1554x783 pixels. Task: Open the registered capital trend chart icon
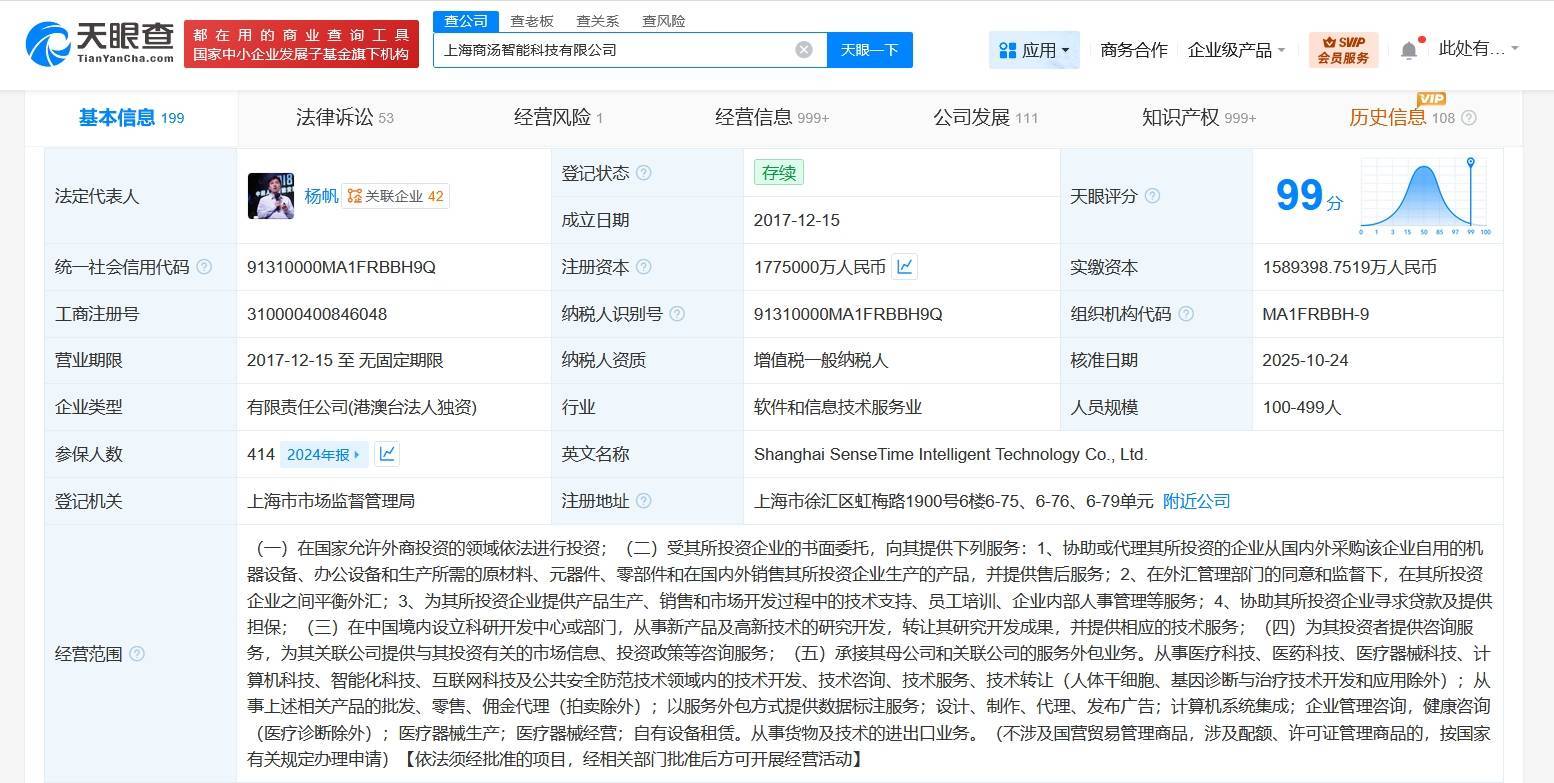pyautogui.click(x=904, y=267)
